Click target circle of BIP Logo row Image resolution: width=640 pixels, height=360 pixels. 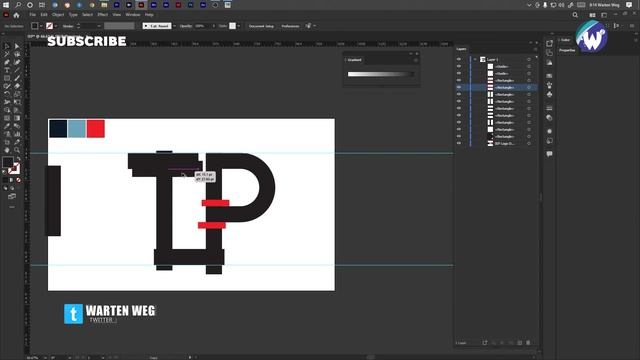(529, 143)
